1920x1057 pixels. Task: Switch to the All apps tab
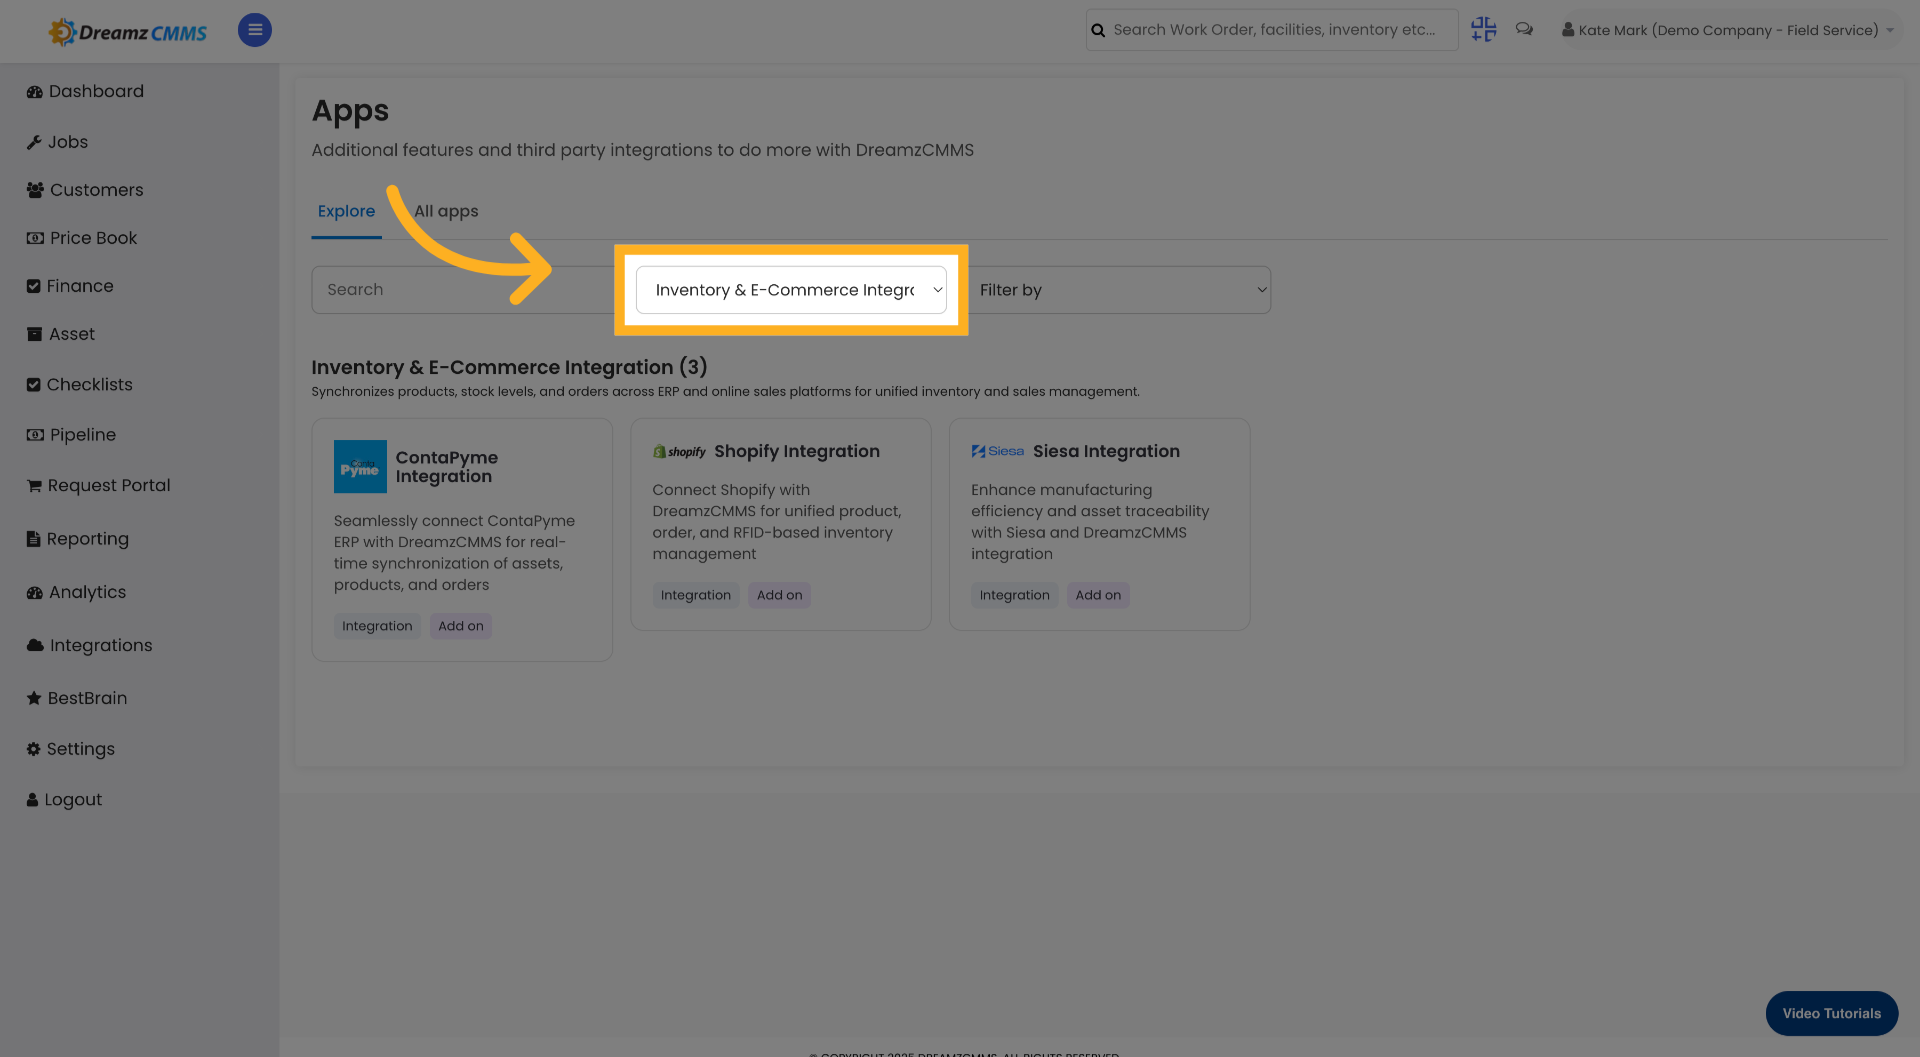446,211
